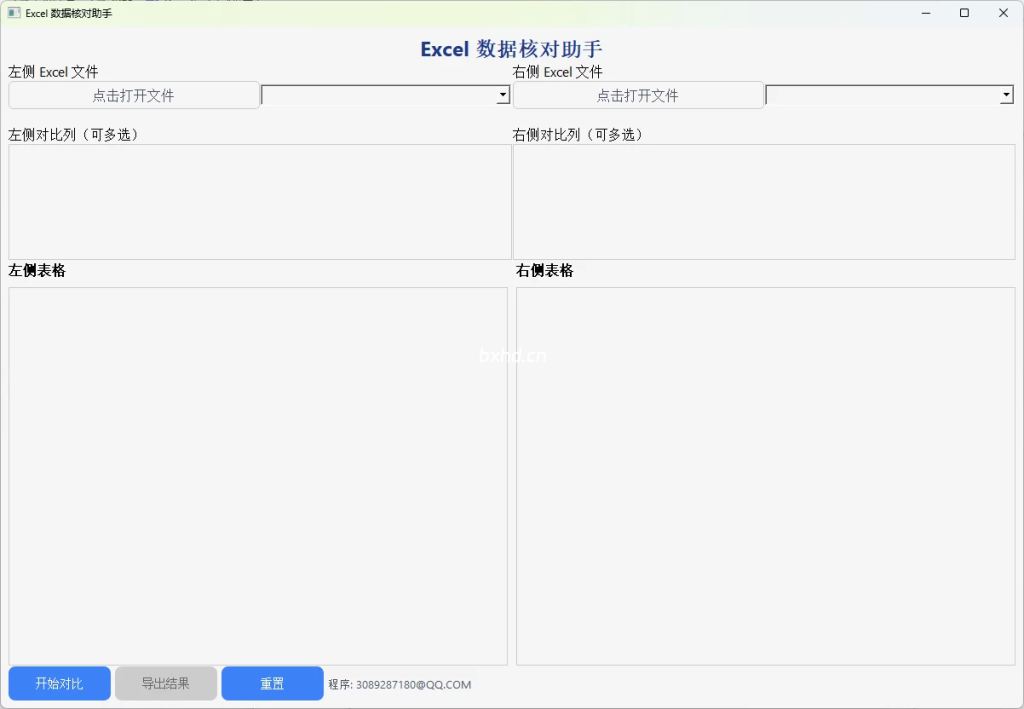Click the app icon in title bar
The height and width of the screenshot is (709, 1024).
click(x=14, y=12)
